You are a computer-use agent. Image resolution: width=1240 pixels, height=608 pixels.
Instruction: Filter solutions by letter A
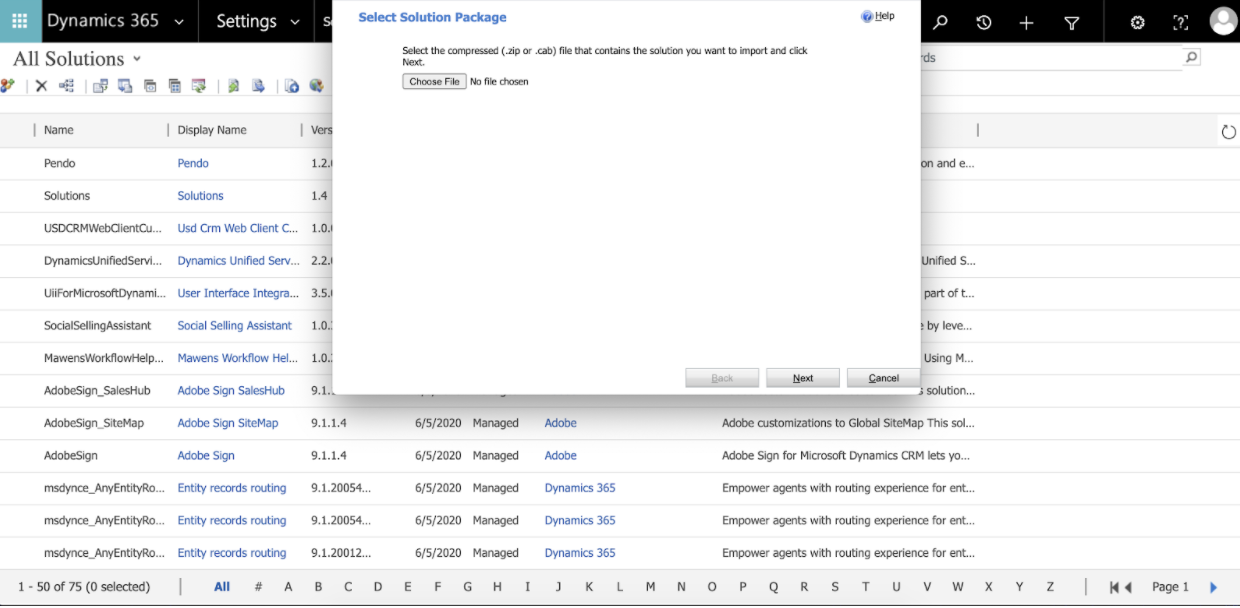(288, 587)
